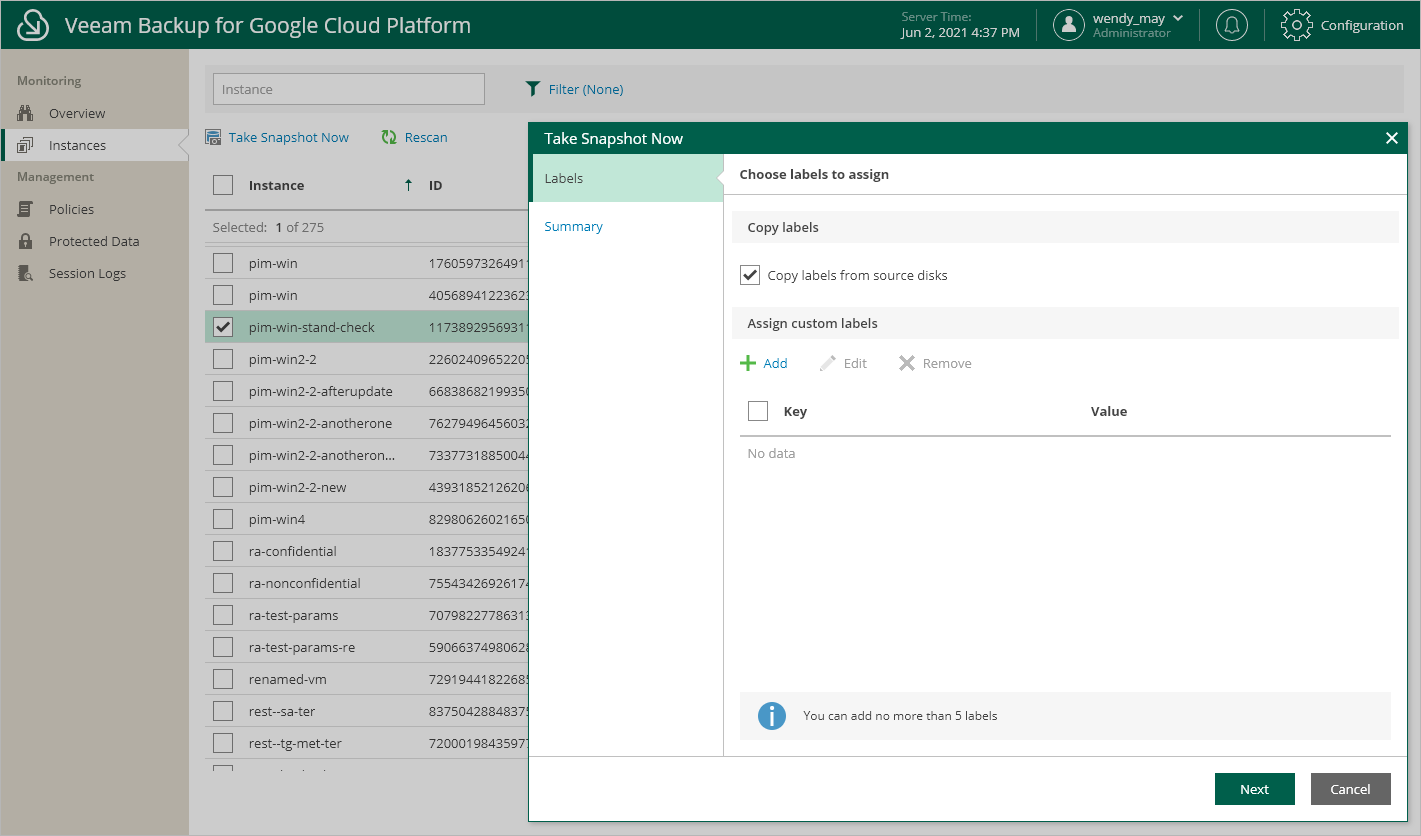The height and width of the screenshot is (836, 1421).
Task: Select the ra-test-params-re instance name
Action: coord(302,647)
